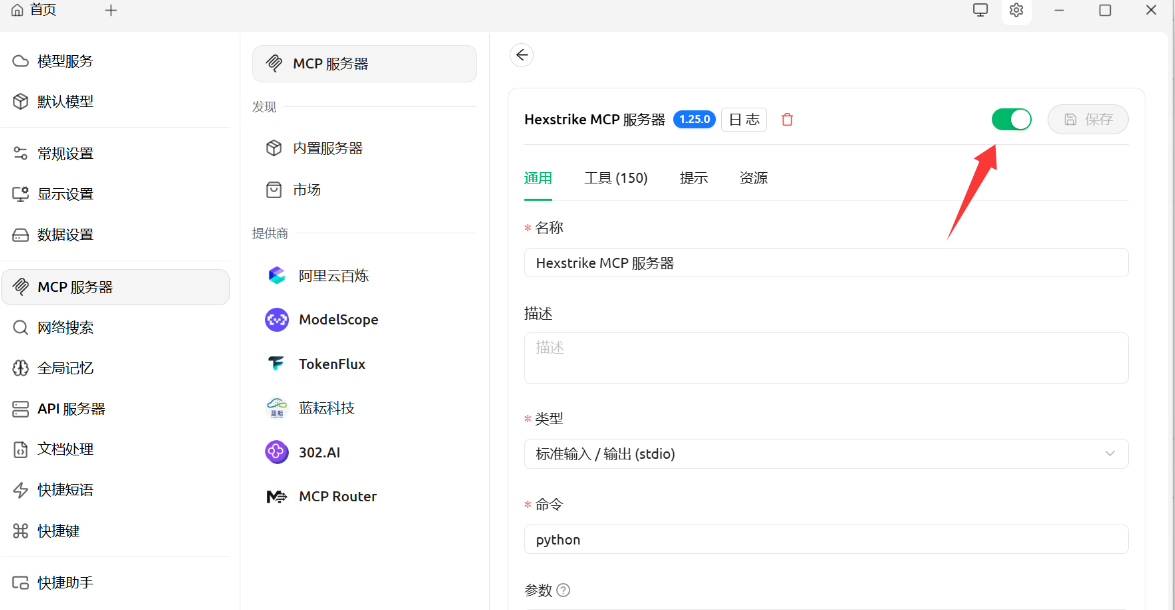Expand the 类型 dropdown

point(826,454)
